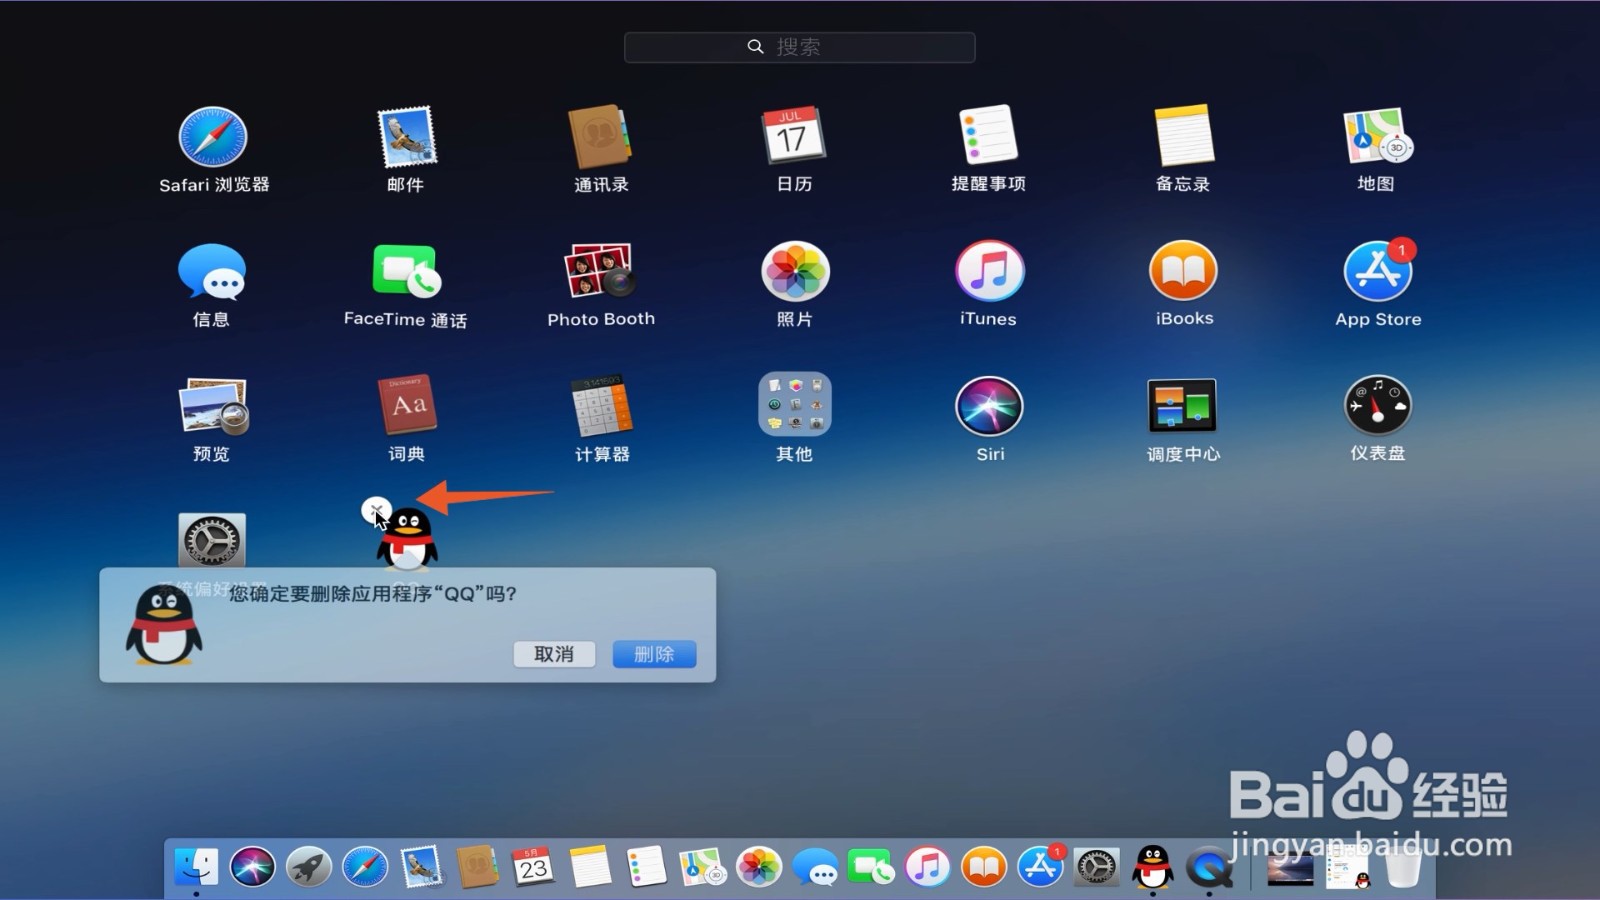Open the 日历 Calendar app in Launchpad

794,135
